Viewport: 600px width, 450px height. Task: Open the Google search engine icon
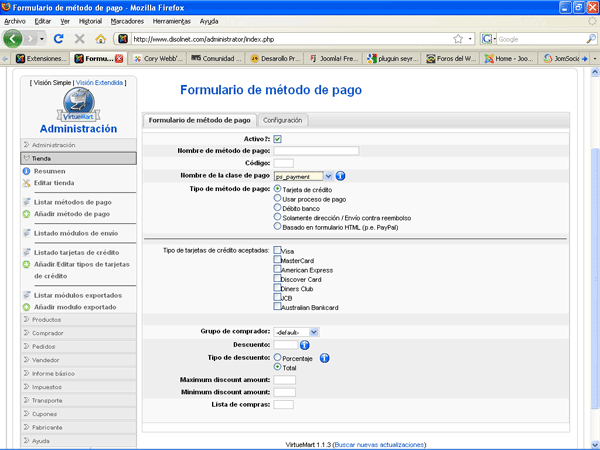[x=487, y=39]
